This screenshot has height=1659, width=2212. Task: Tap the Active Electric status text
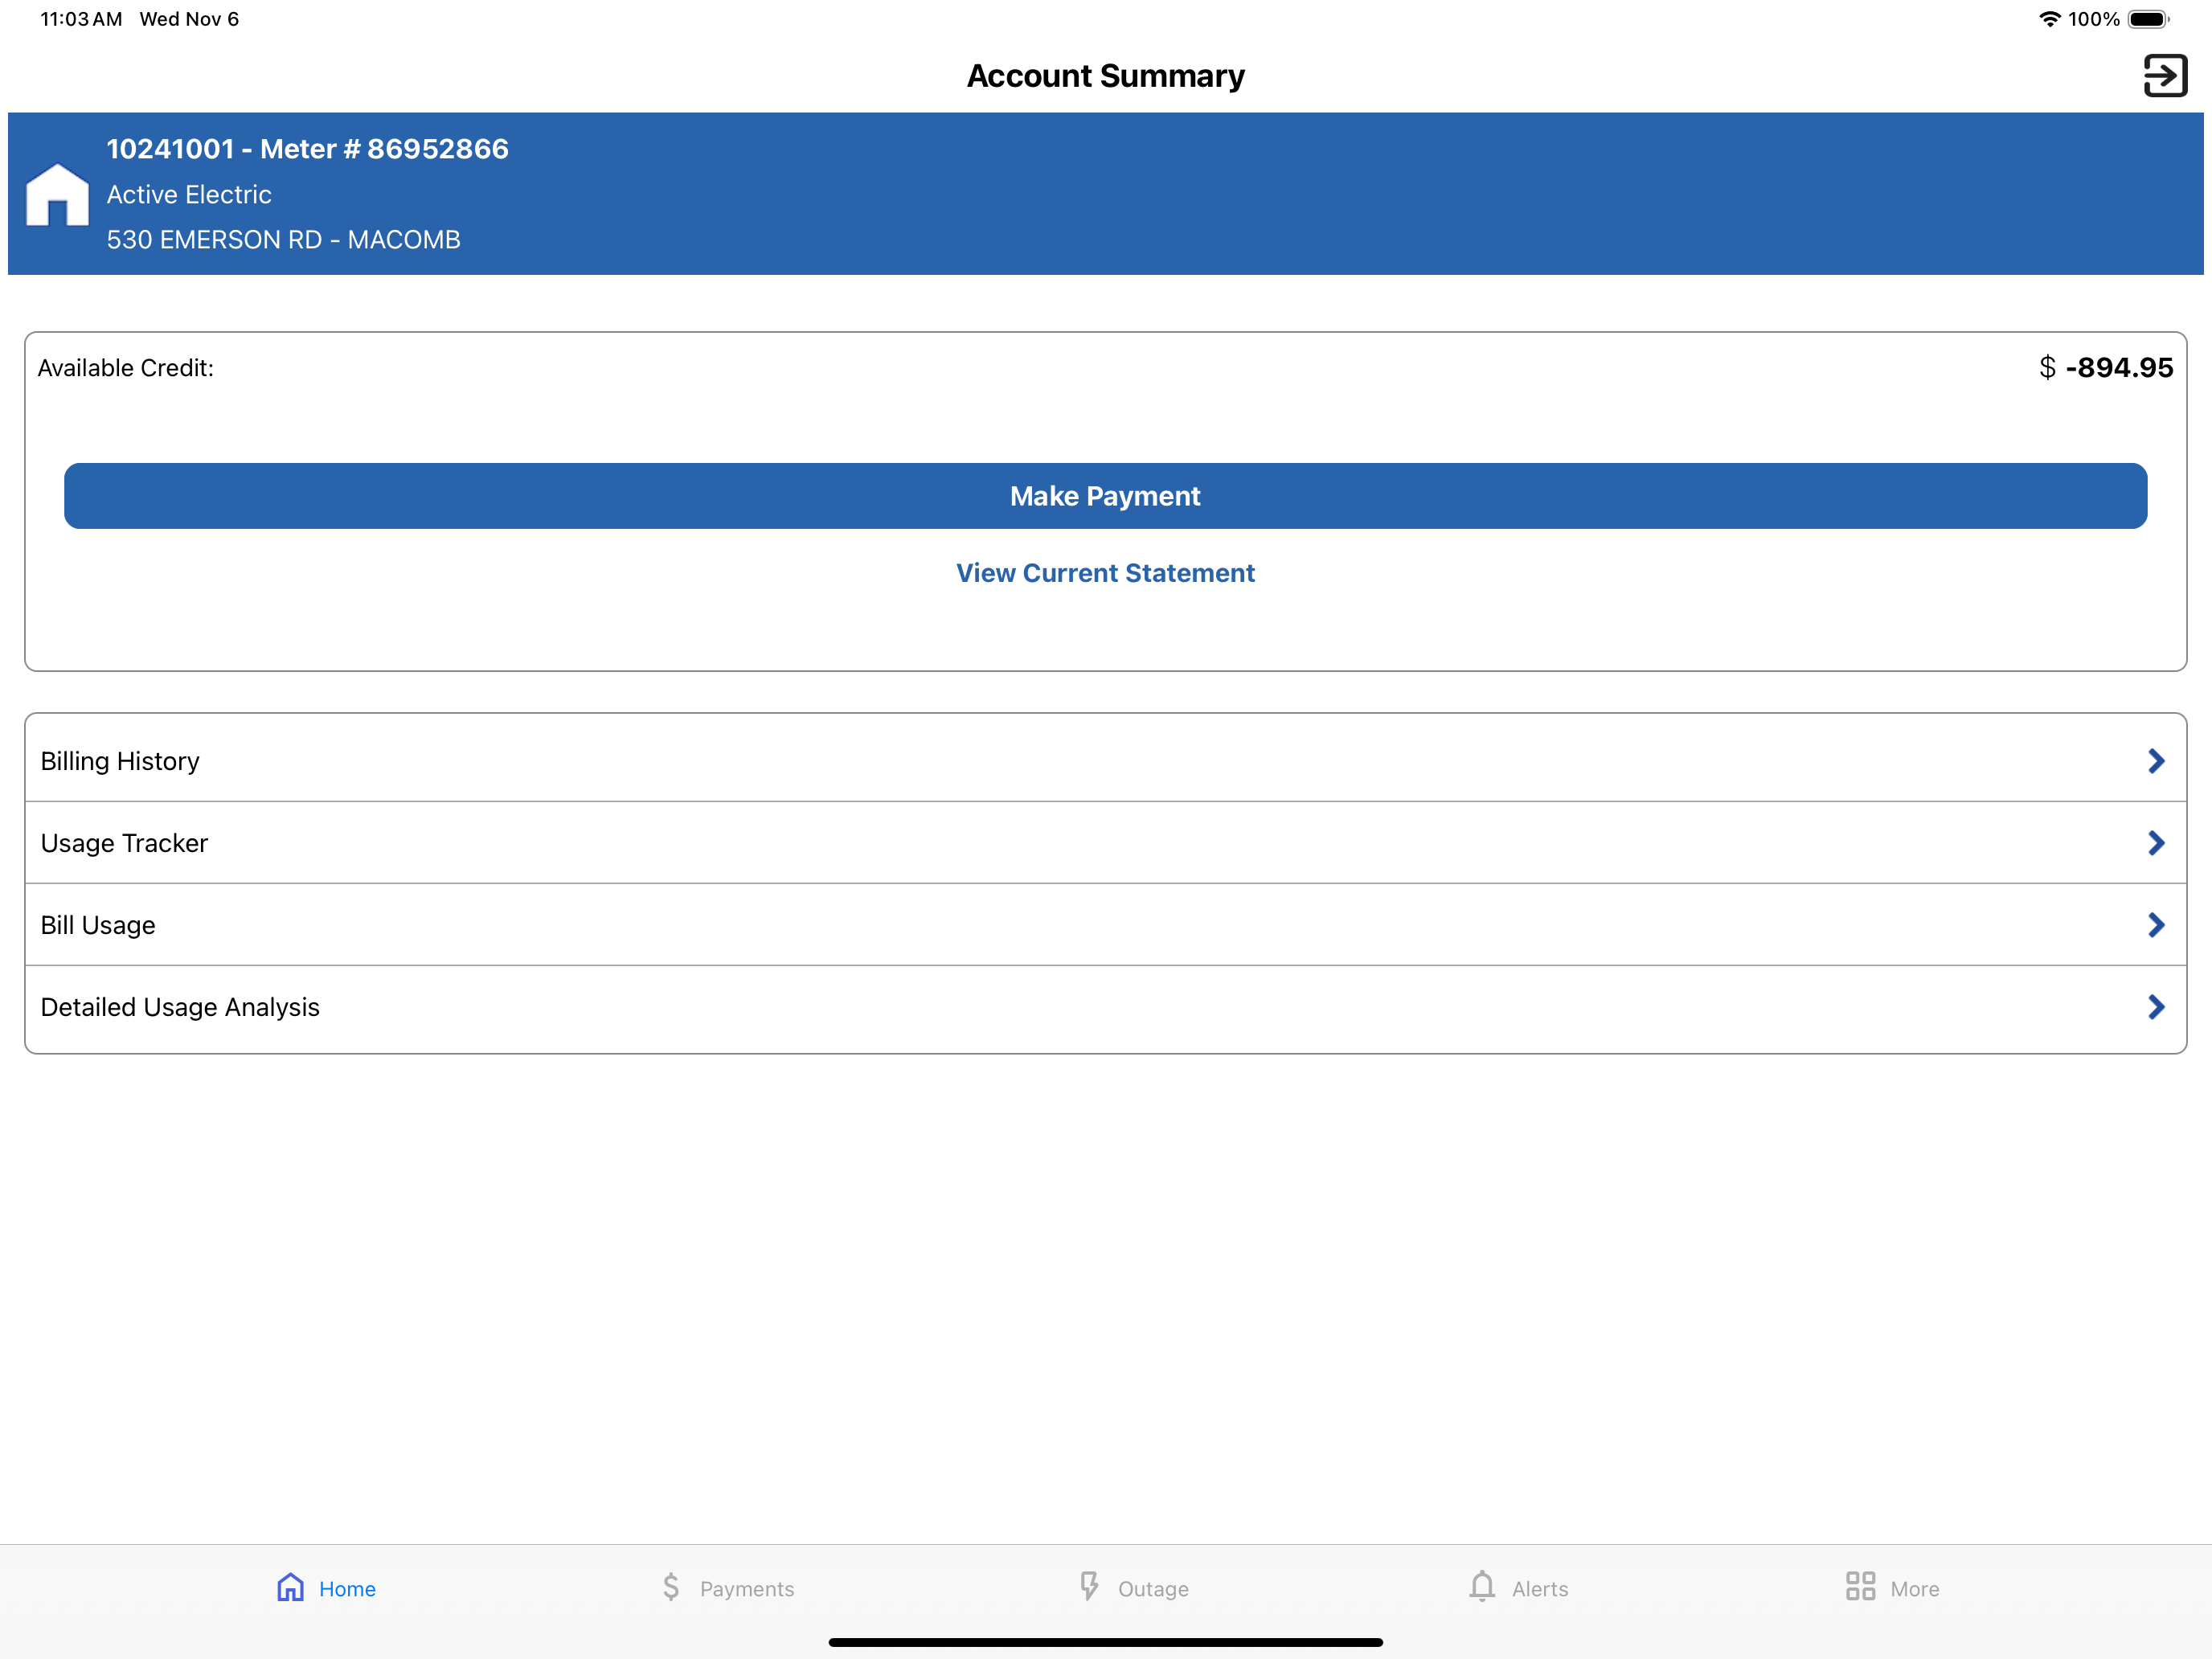pos(189,195)
